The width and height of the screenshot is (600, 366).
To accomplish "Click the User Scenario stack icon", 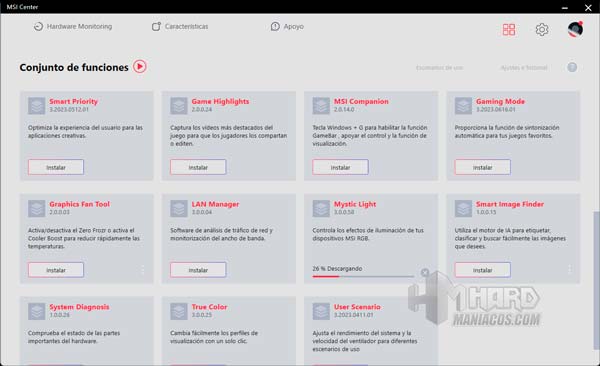I will [321, 311].
